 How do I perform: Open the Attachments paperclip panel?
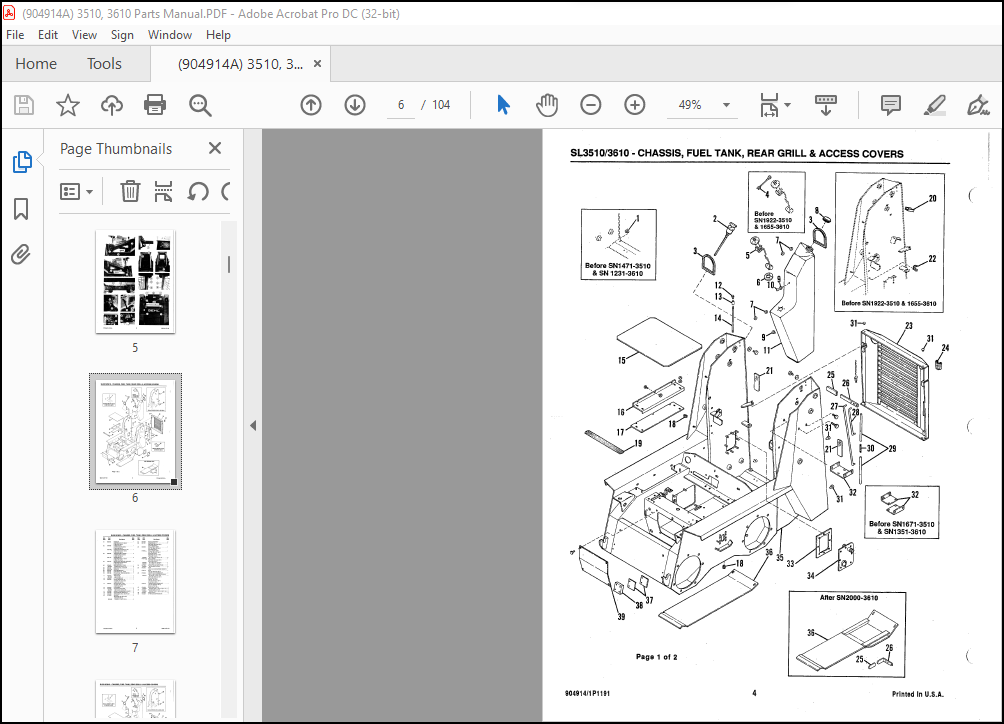coord(21,254)
